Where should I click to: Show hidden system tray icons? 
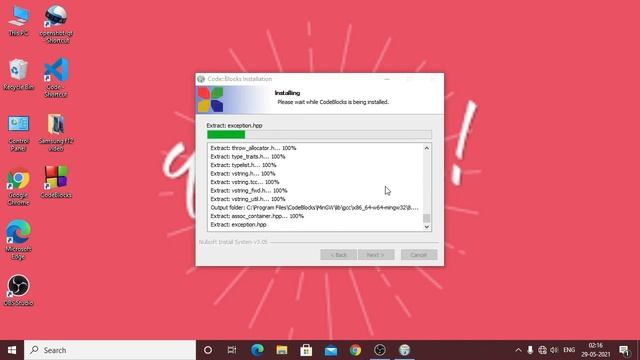518,350
